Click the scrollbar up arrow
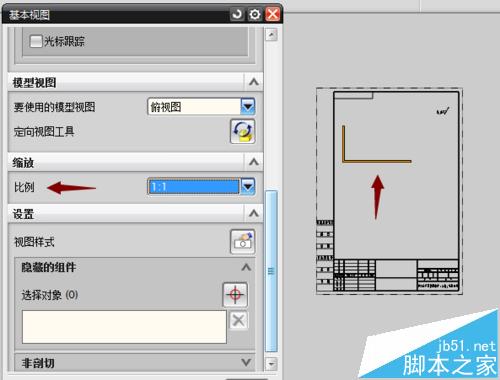500x380 pixels. point(271,35)
